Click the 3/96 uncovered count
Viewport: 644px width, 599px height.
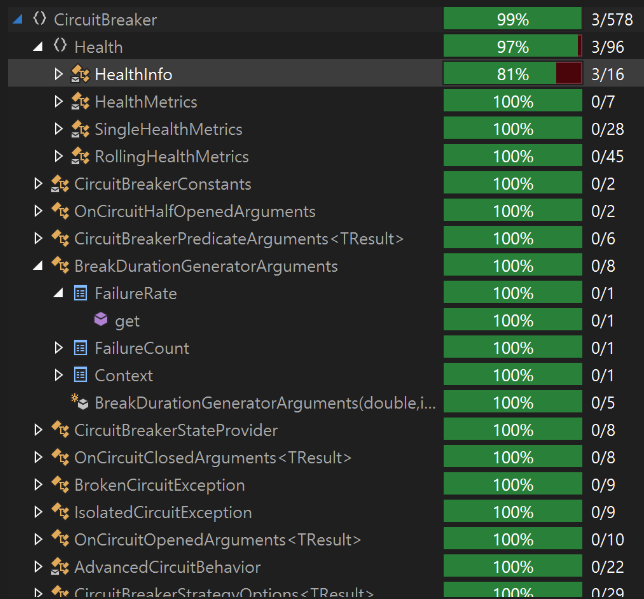(608, 47)
